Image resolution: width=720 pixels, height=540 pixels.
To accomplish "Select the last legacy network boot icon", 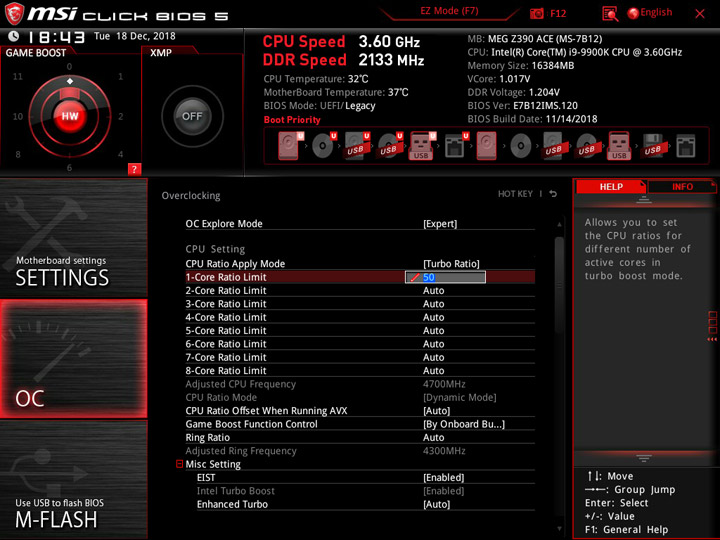I will [686, 146].
